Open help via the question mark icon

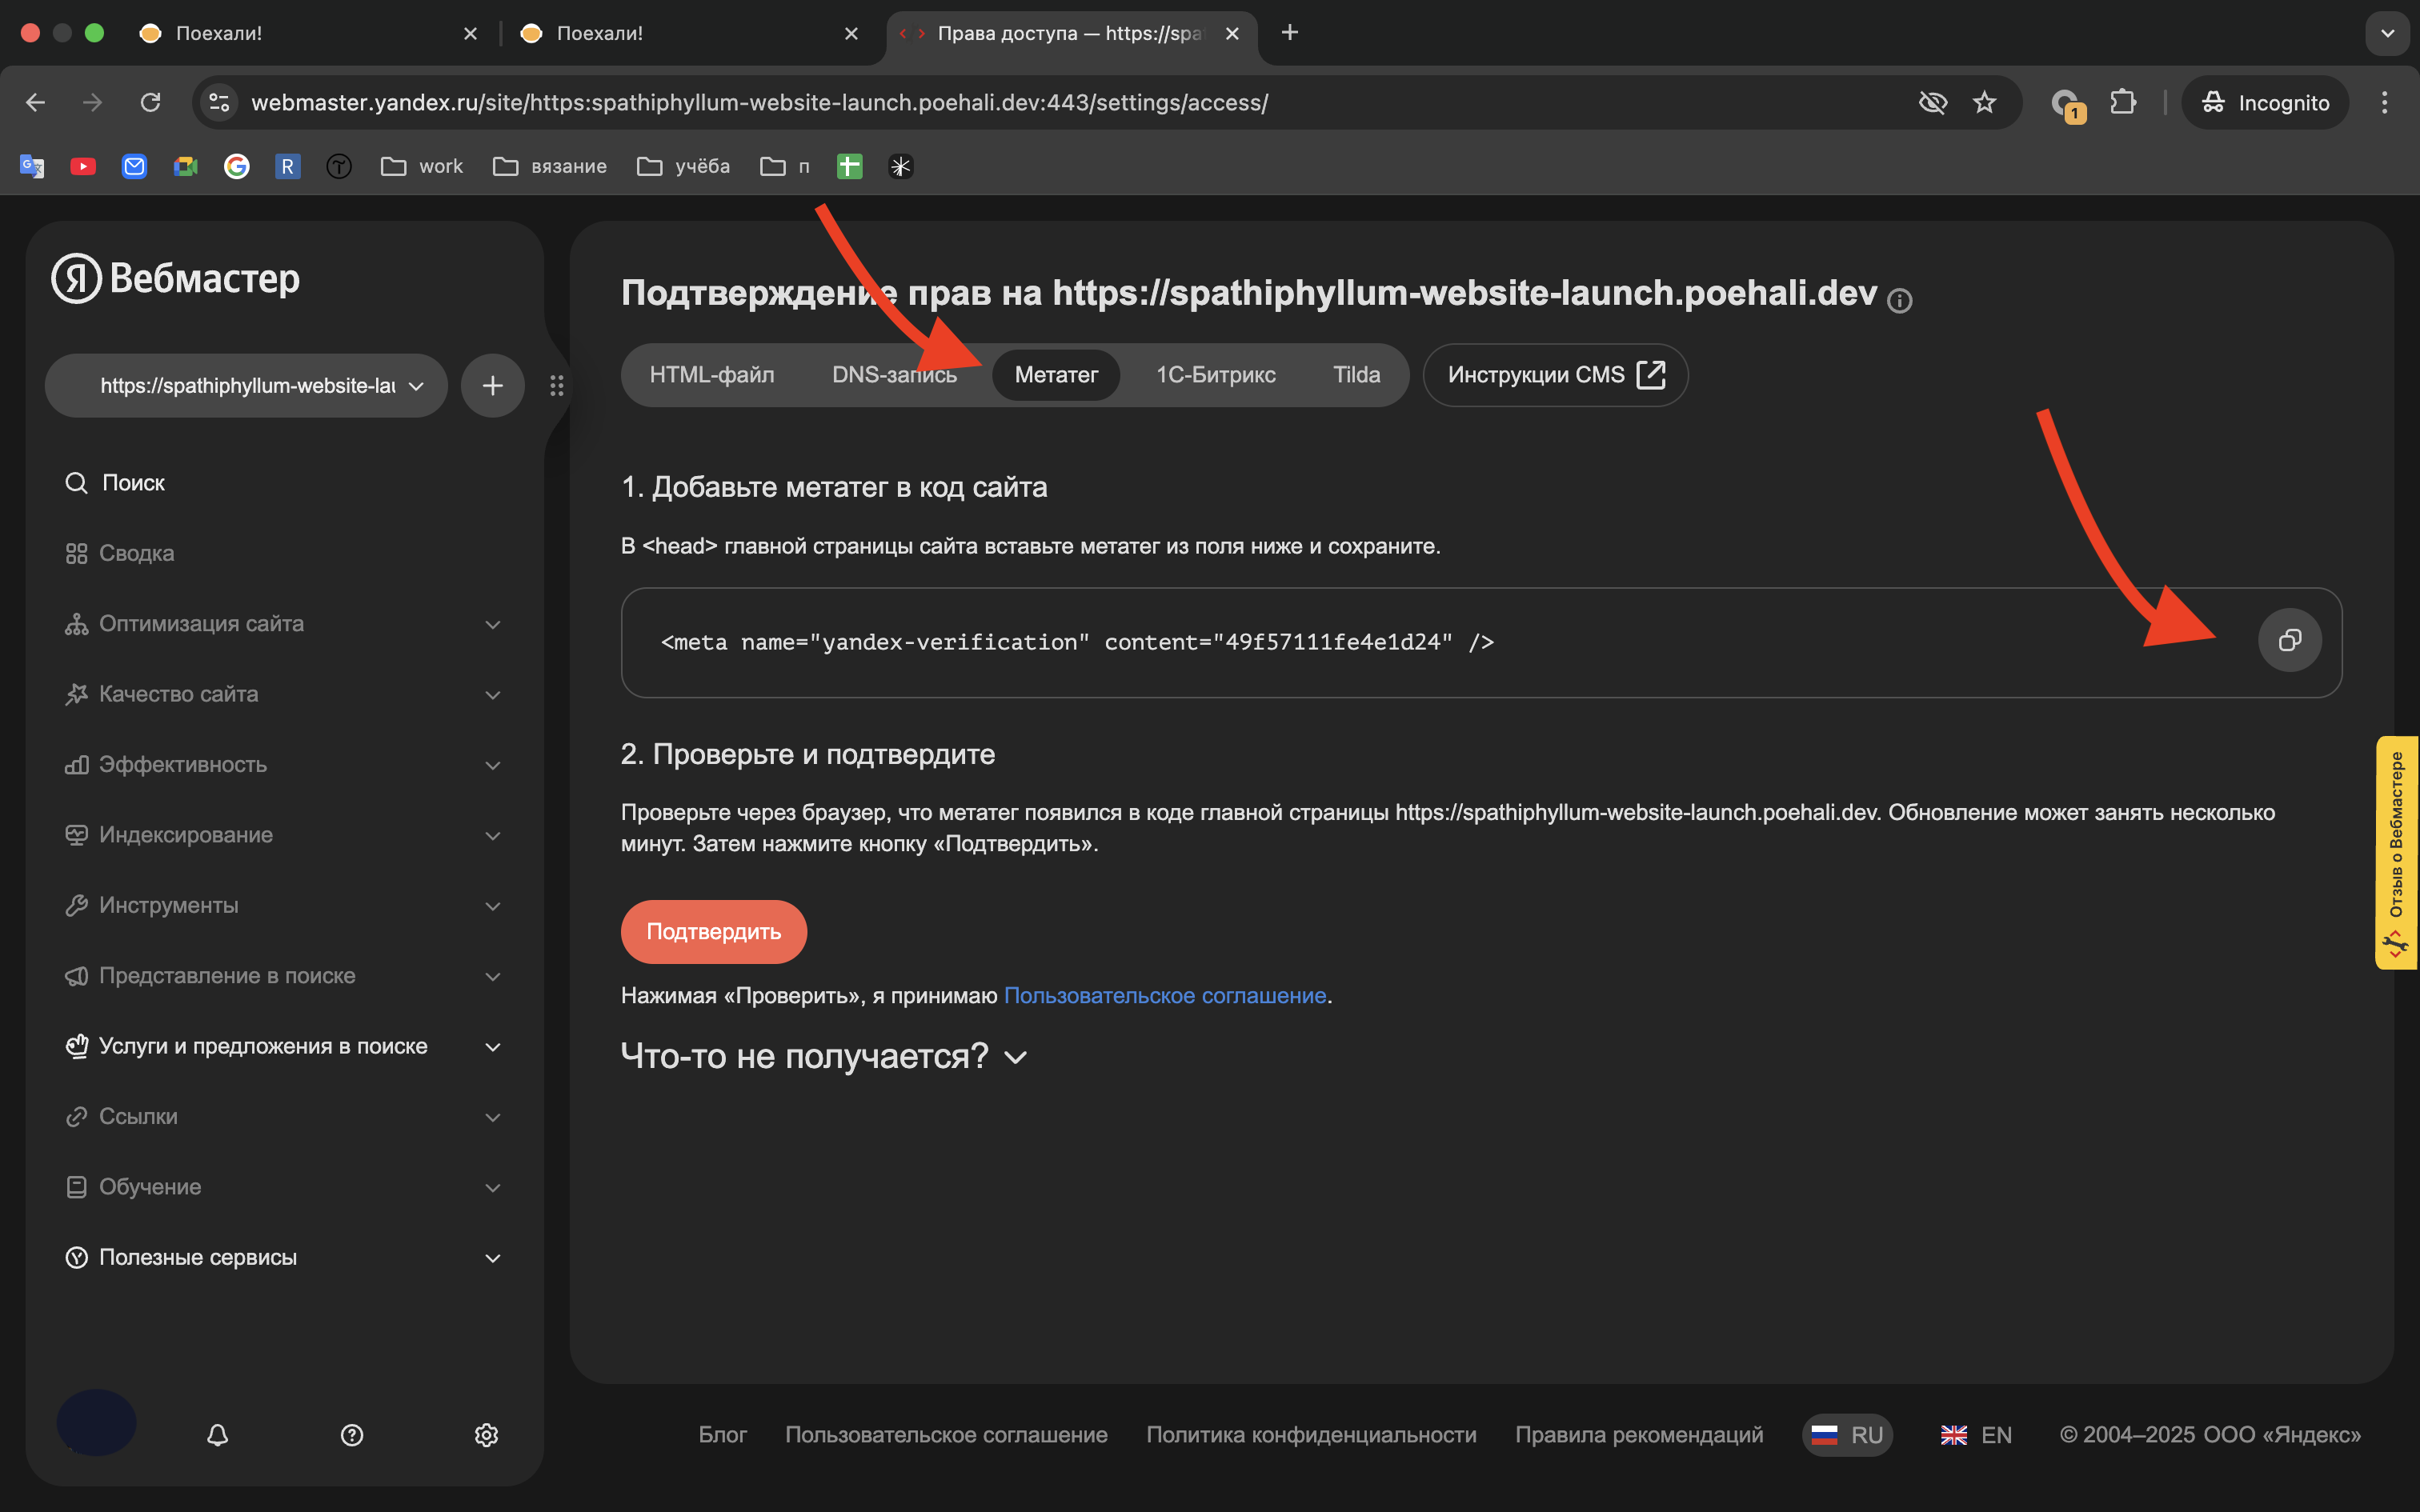pyautogui.click(x=351, y=1435)
